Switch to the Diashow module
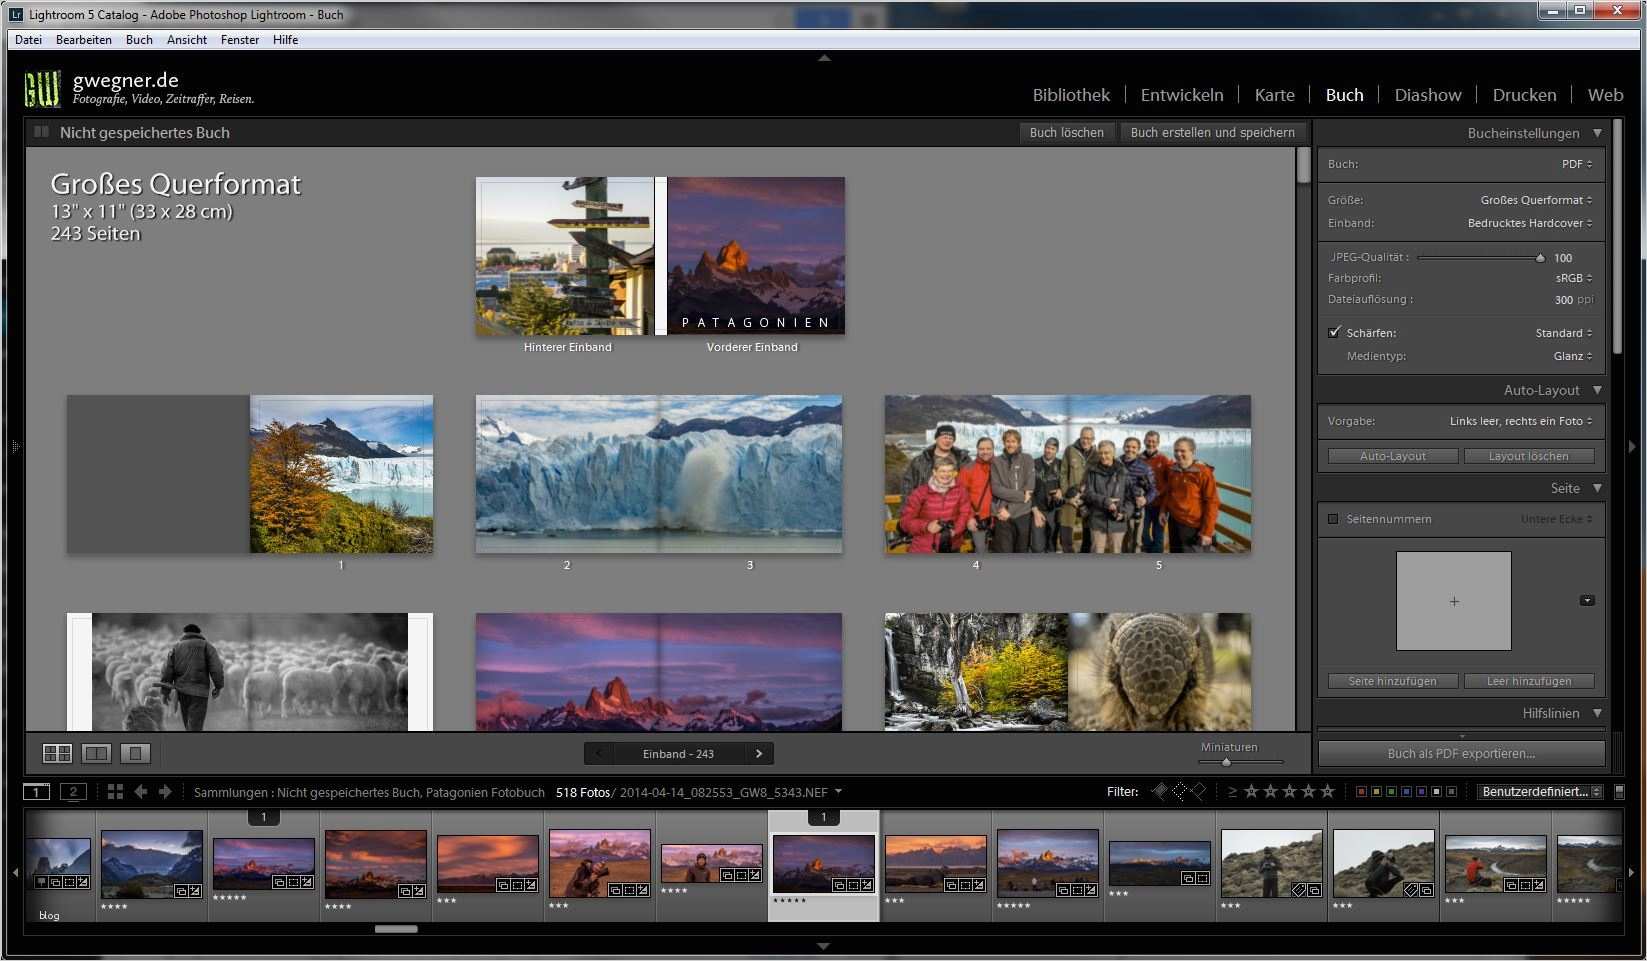The image size is (1647, 961). point(1427,94)
